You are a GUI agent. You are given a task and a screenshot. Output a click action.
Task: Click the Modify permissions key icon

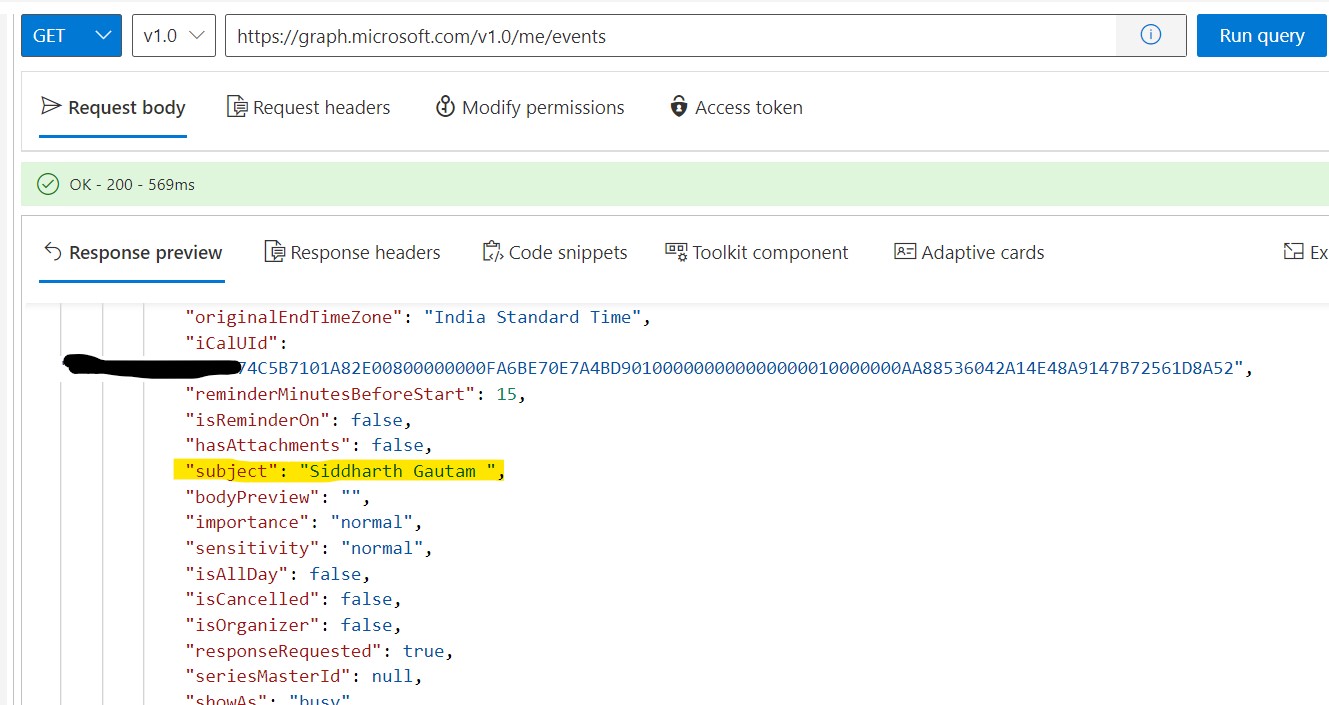click(446, 106)
